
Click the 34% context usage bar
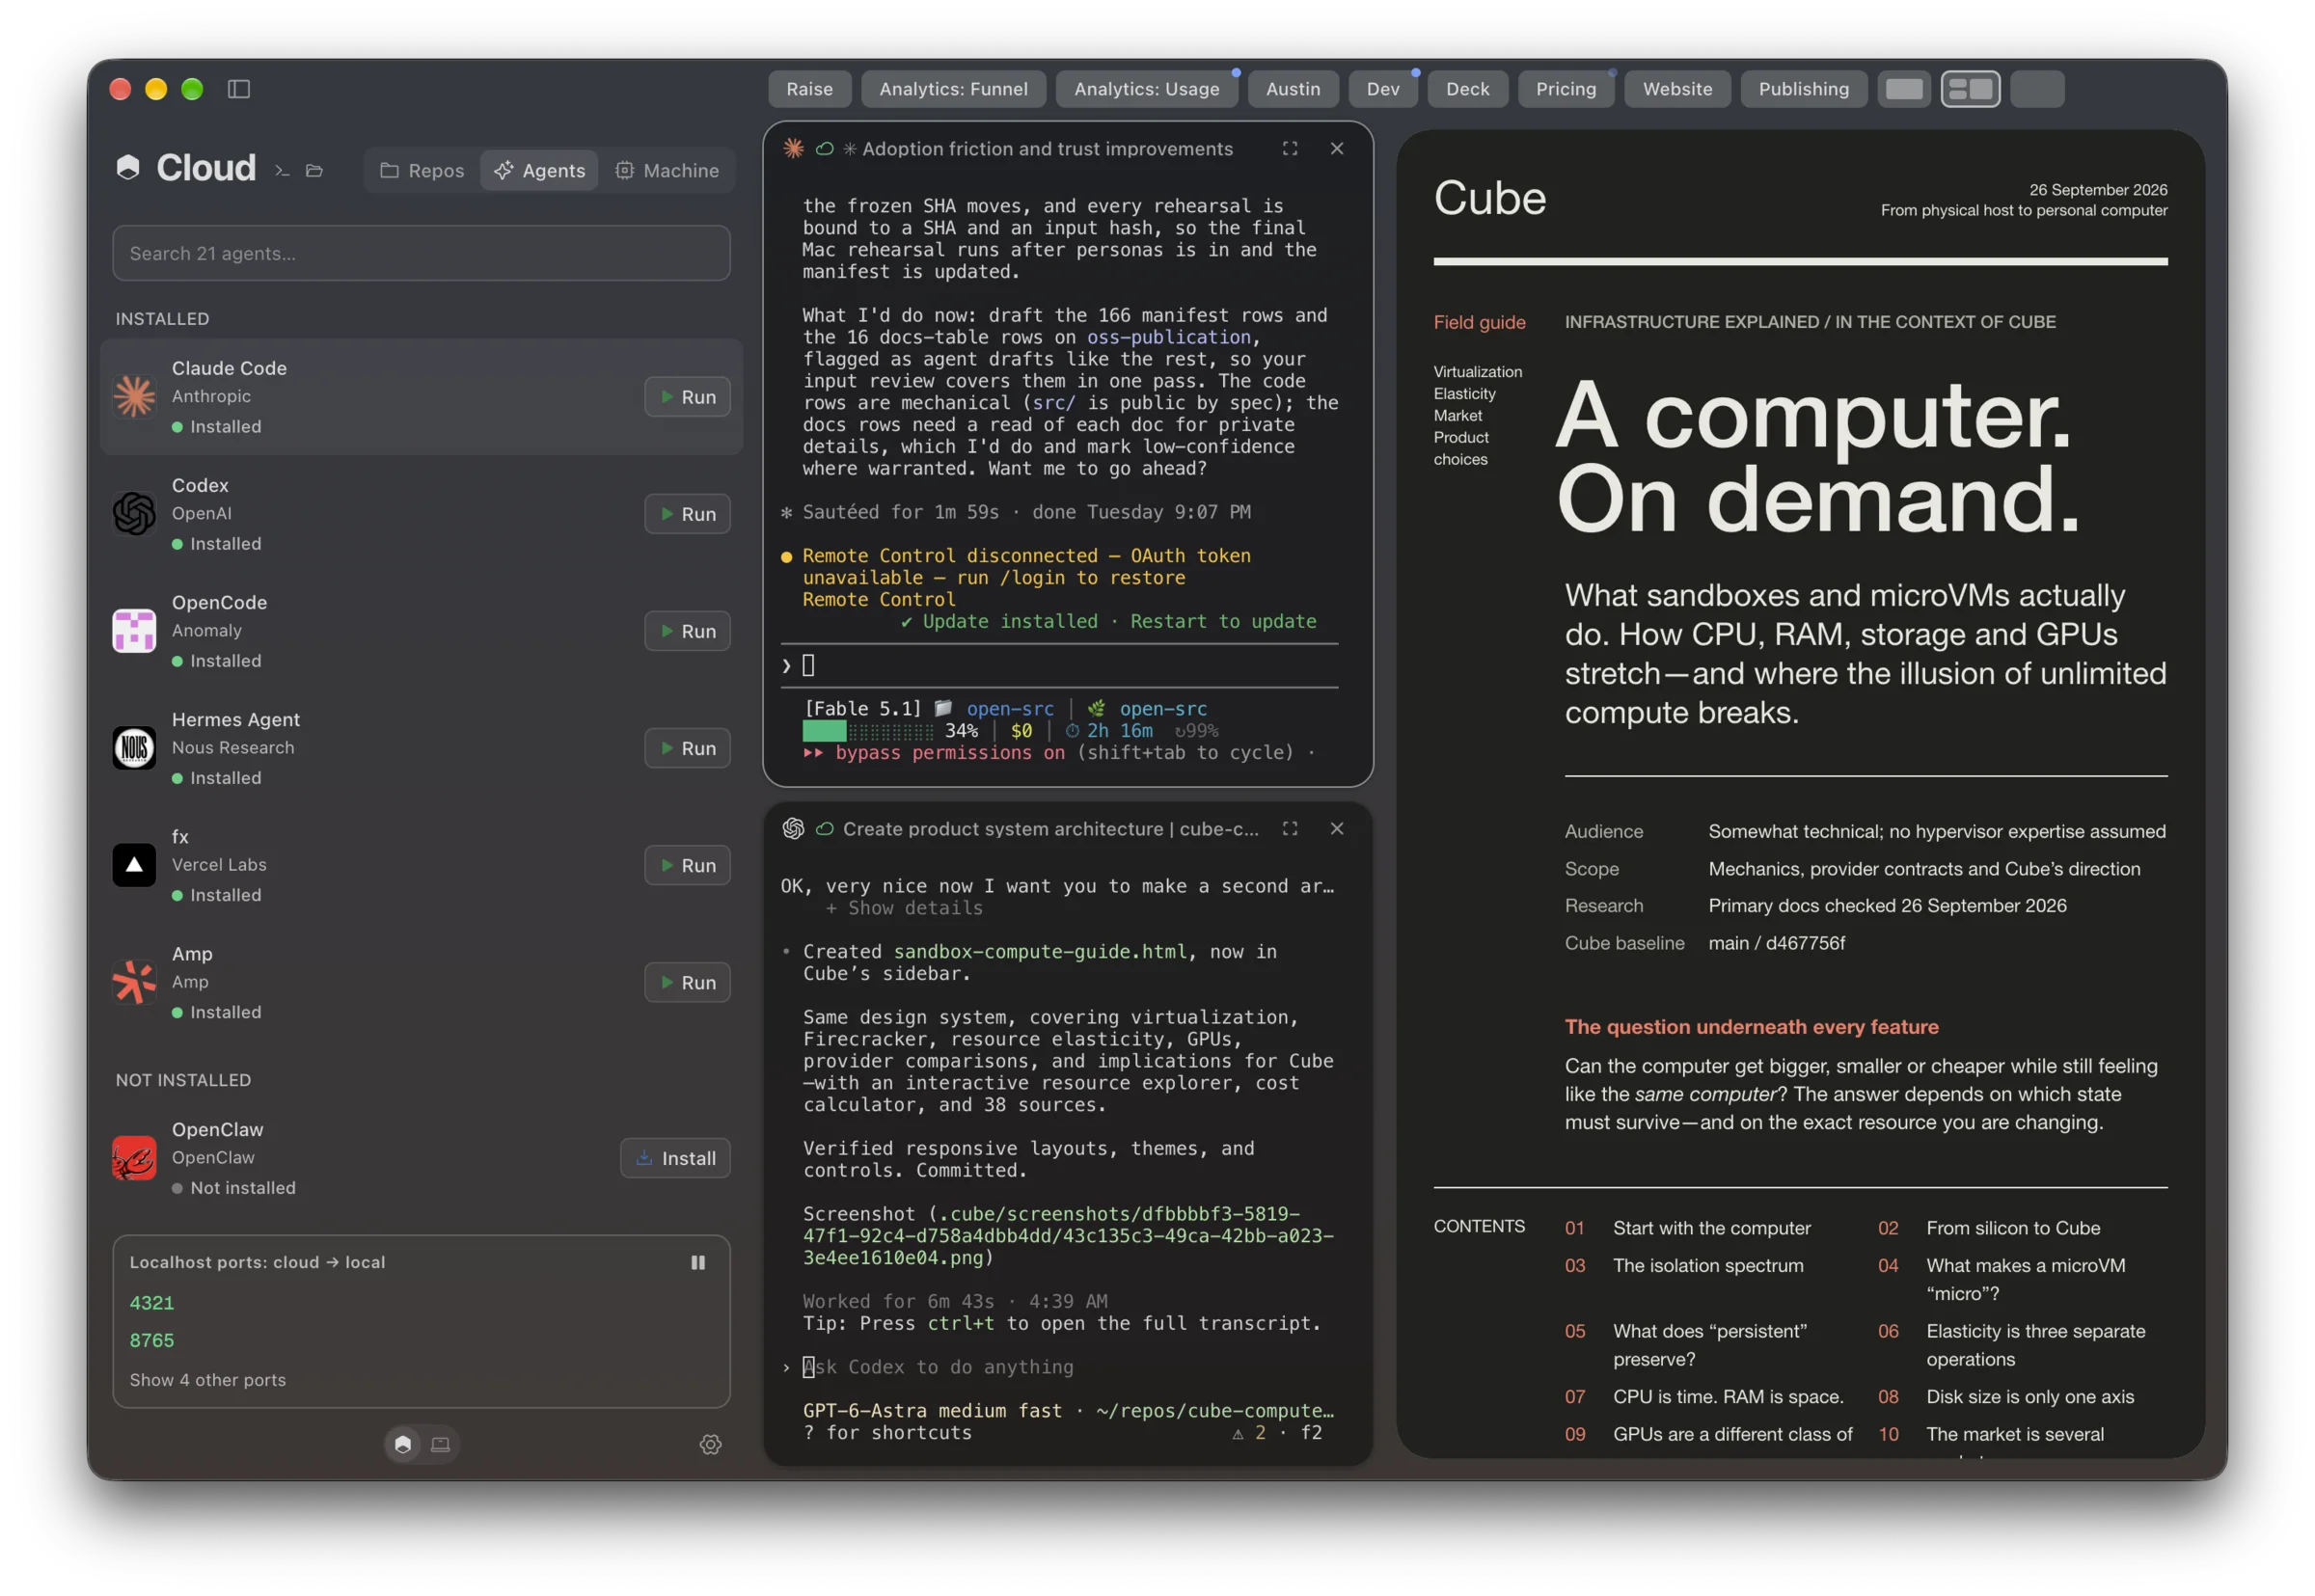[868, 730]
